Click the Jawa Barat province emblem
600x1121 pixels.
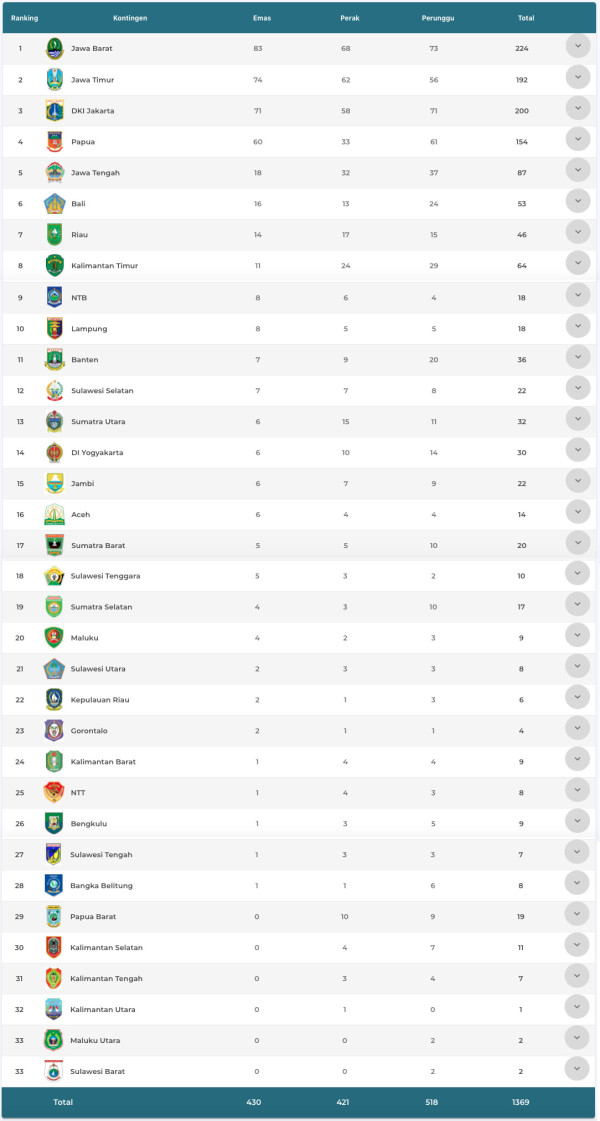pyautogui.click(x=55, y=49)
